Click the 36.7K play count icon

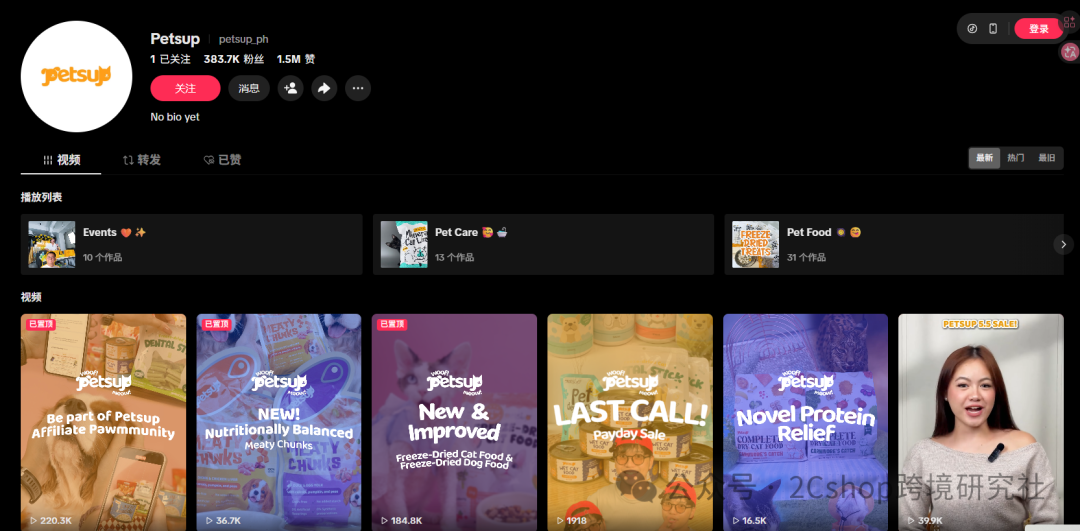tap(209, 521)
